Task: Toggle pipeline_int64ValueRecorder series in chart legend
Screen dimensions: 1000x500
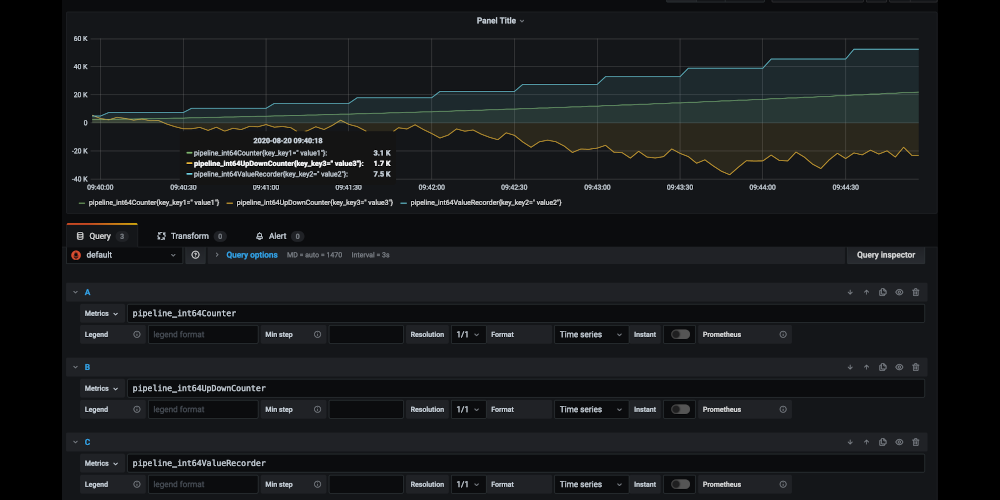Action: point(486,202)
